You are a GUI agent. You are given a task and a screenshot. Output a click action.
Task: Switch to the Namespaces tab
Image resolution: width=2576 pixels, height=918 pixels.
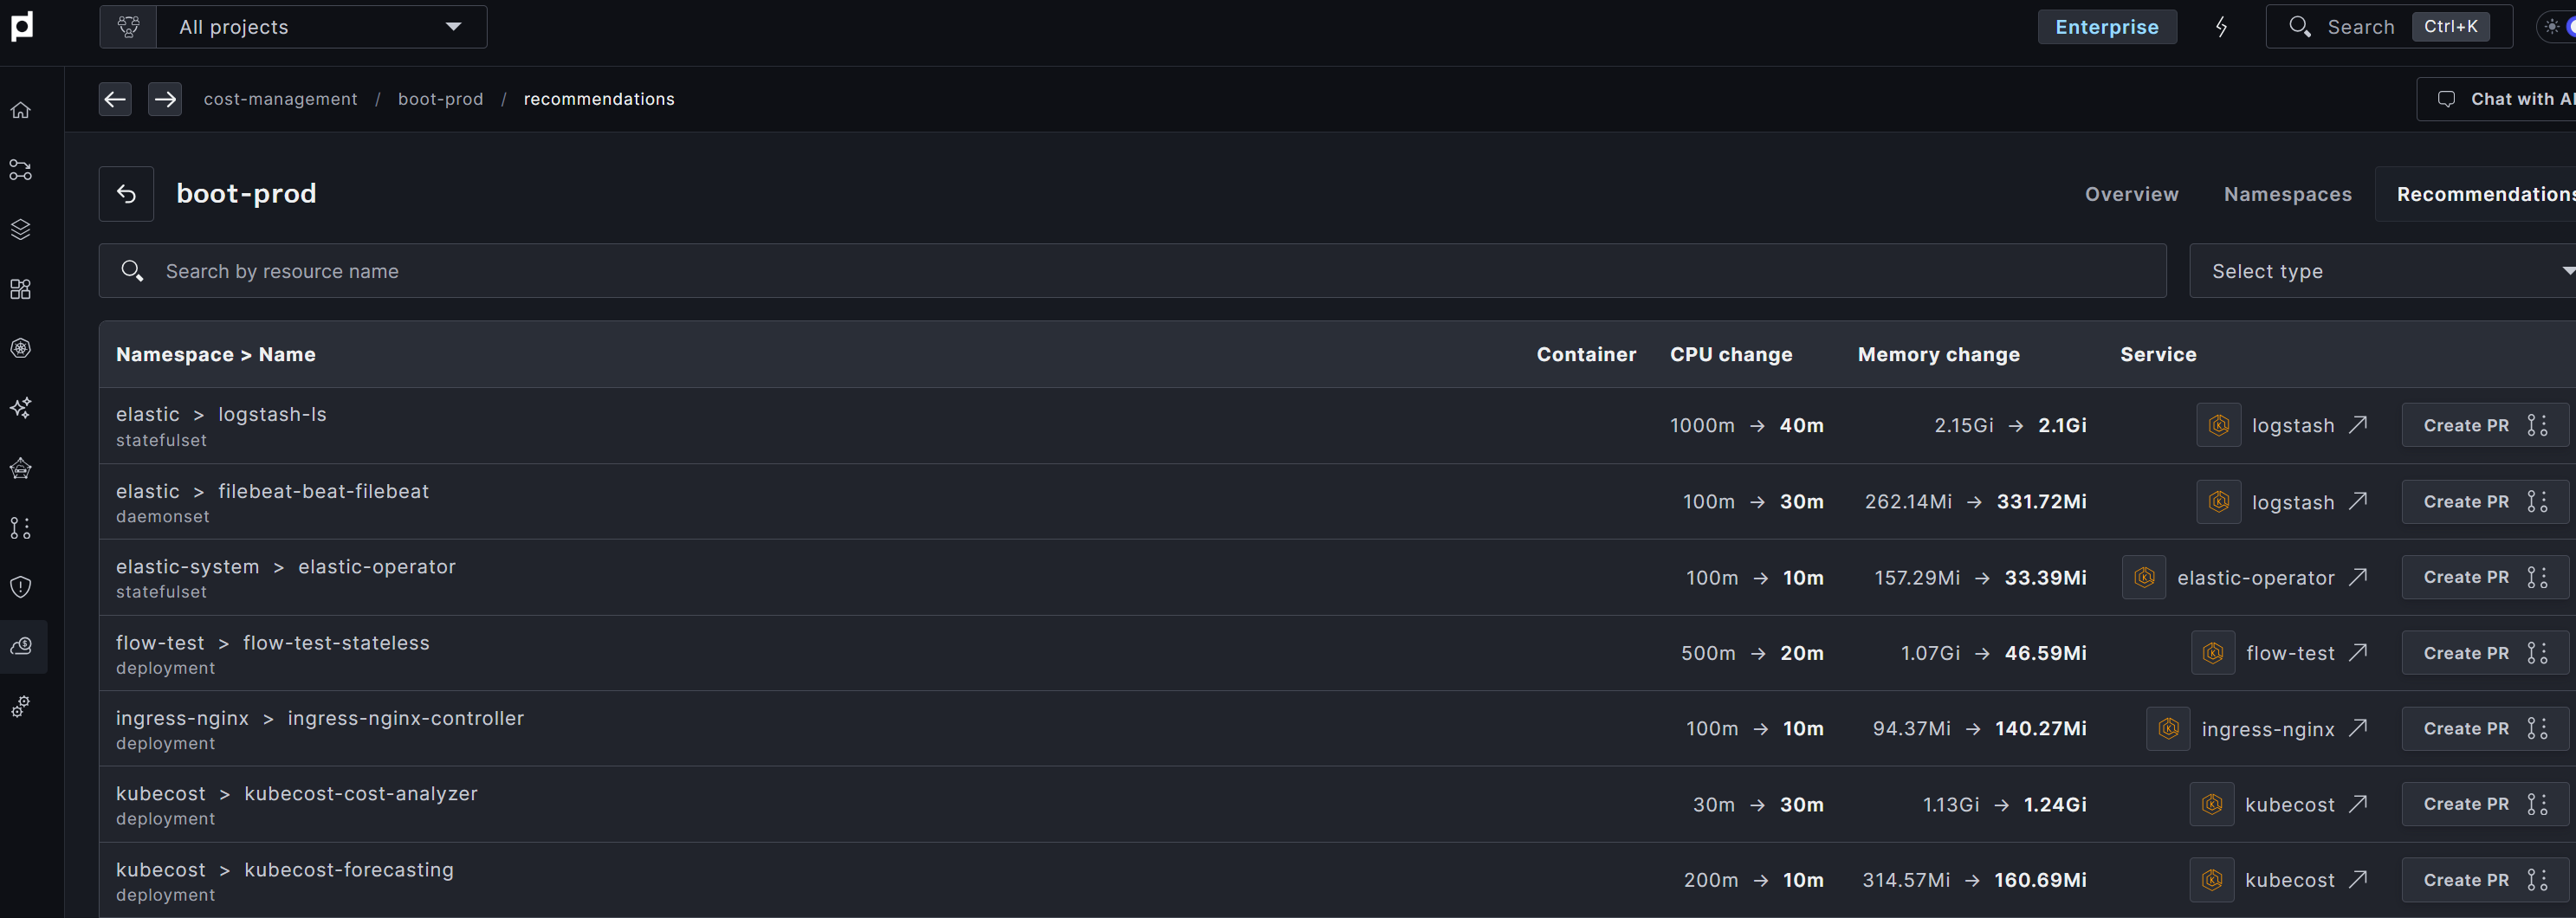(x=2287, y=194)
